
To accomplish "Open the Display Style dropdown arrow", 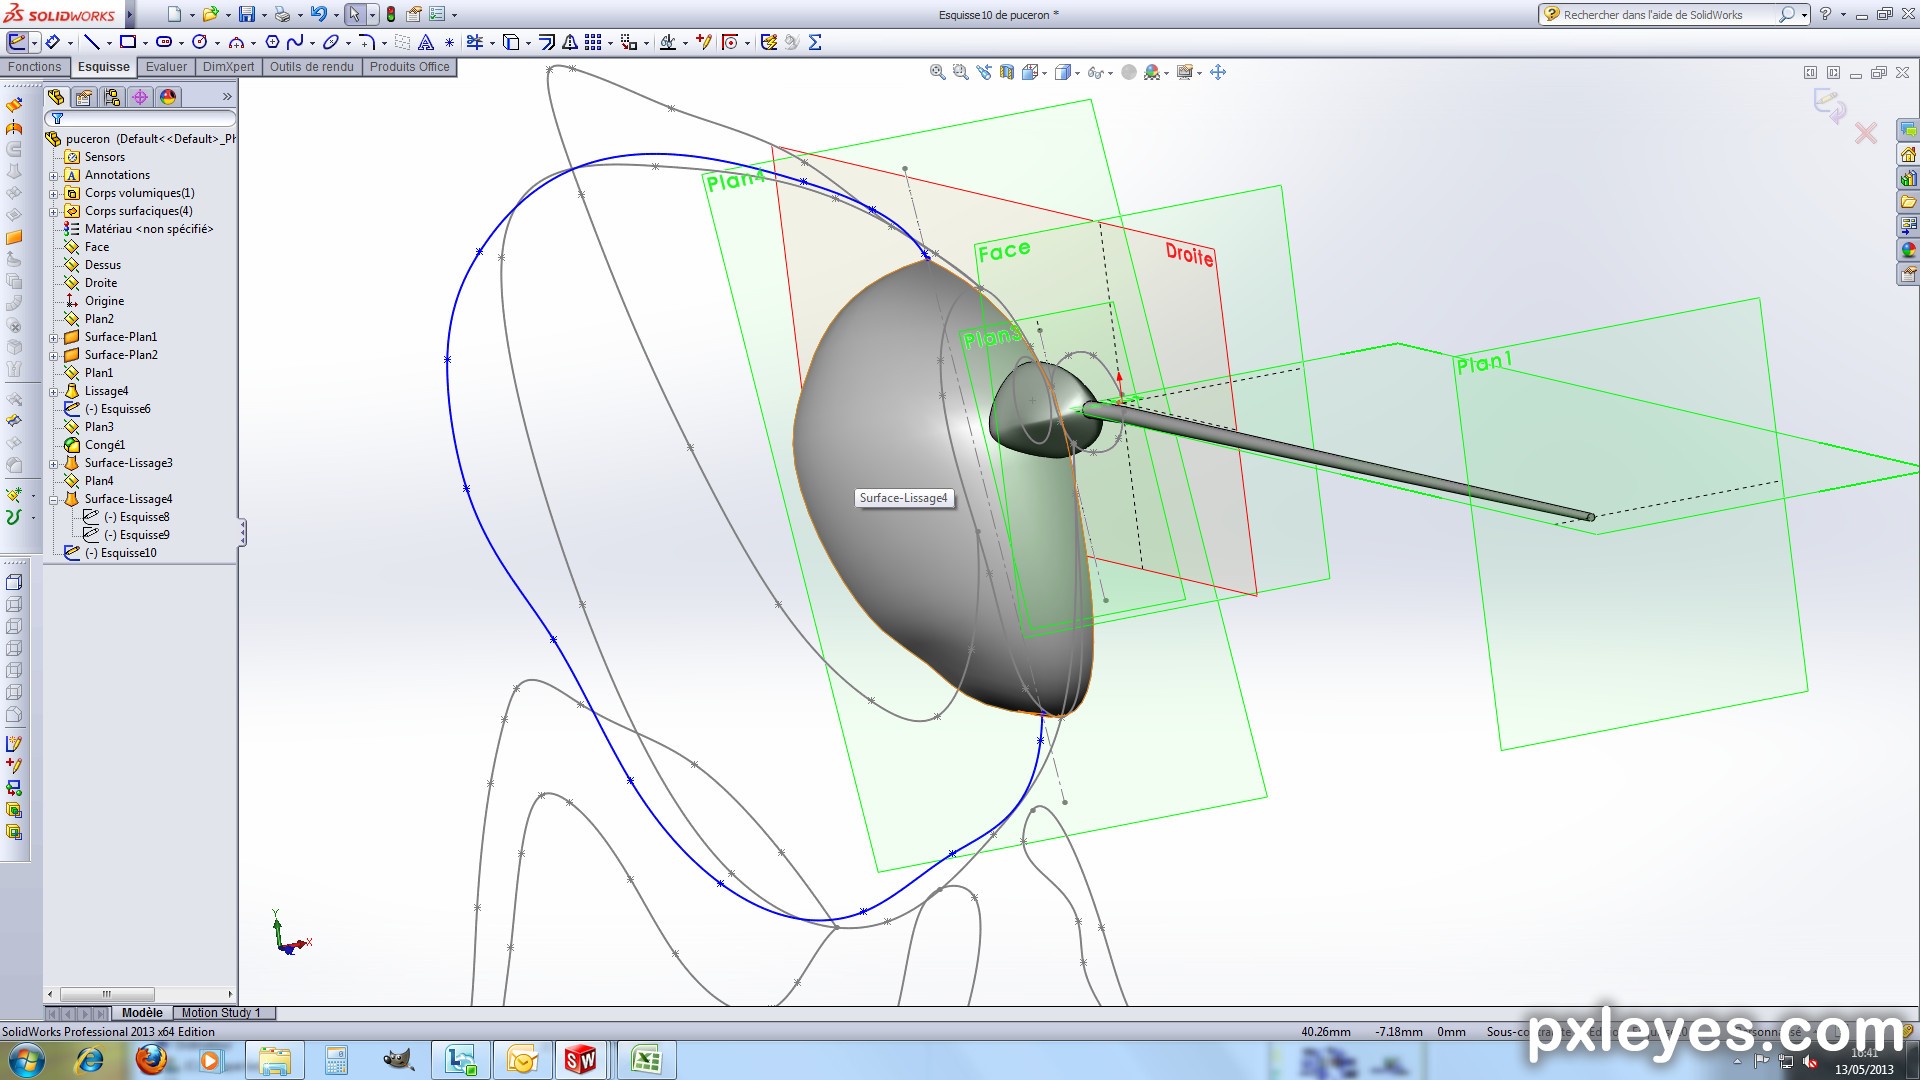I will (x=1077, y=73).
